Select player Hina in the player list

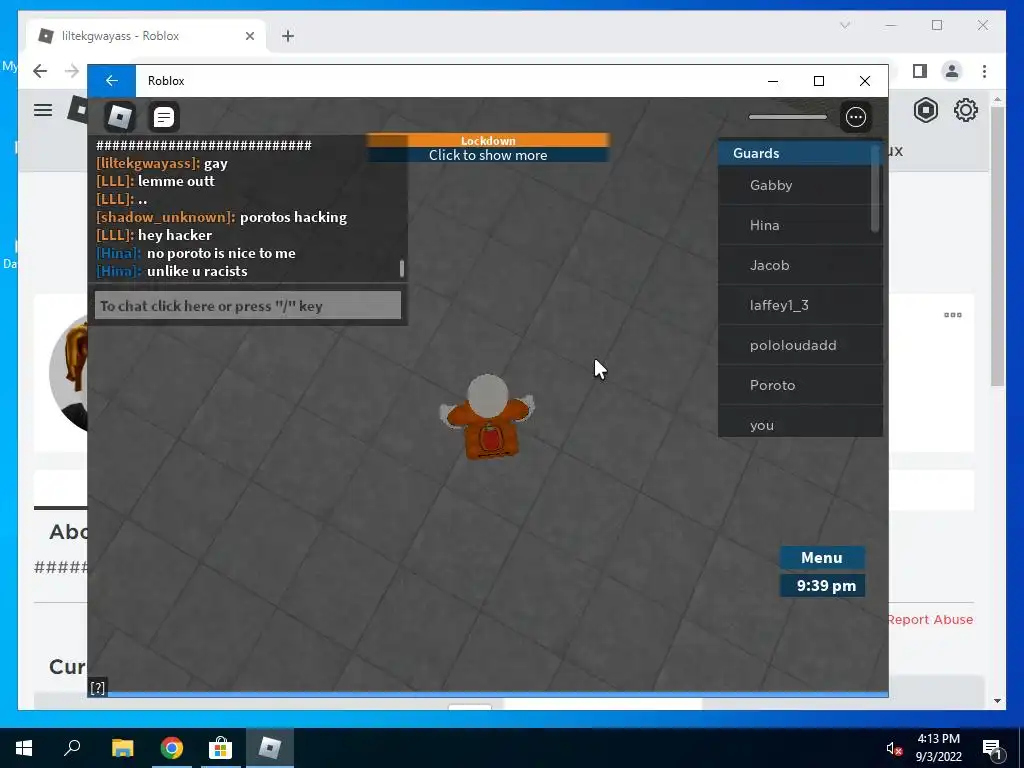[x=795, y=225]
